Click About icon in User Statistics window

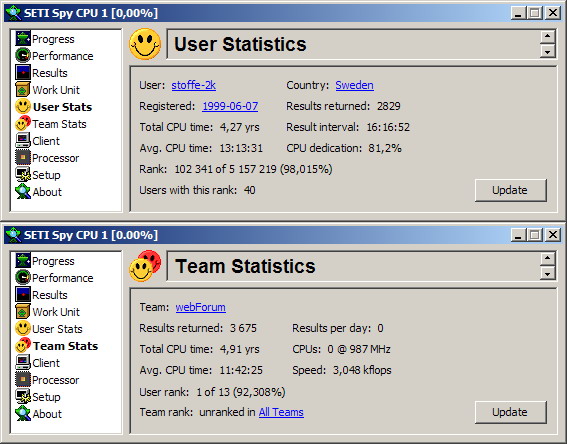pyautogui.click(x=23, y=192)
